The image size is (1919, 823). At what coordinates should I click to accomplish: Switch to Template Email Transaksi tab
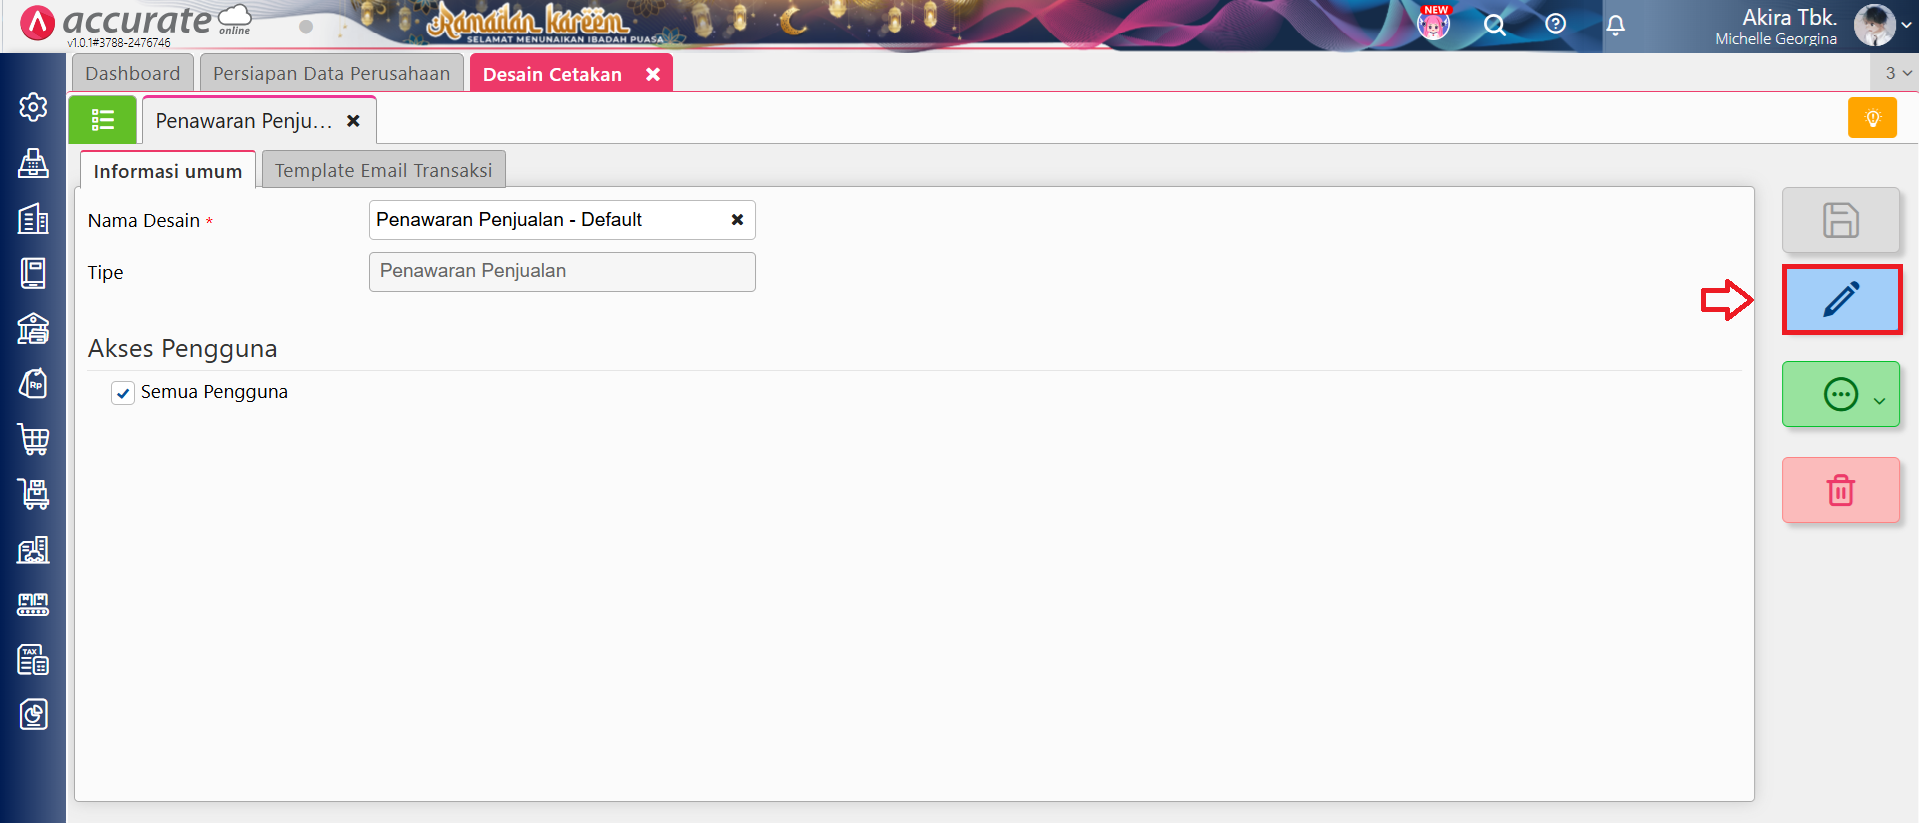(383, 171)
